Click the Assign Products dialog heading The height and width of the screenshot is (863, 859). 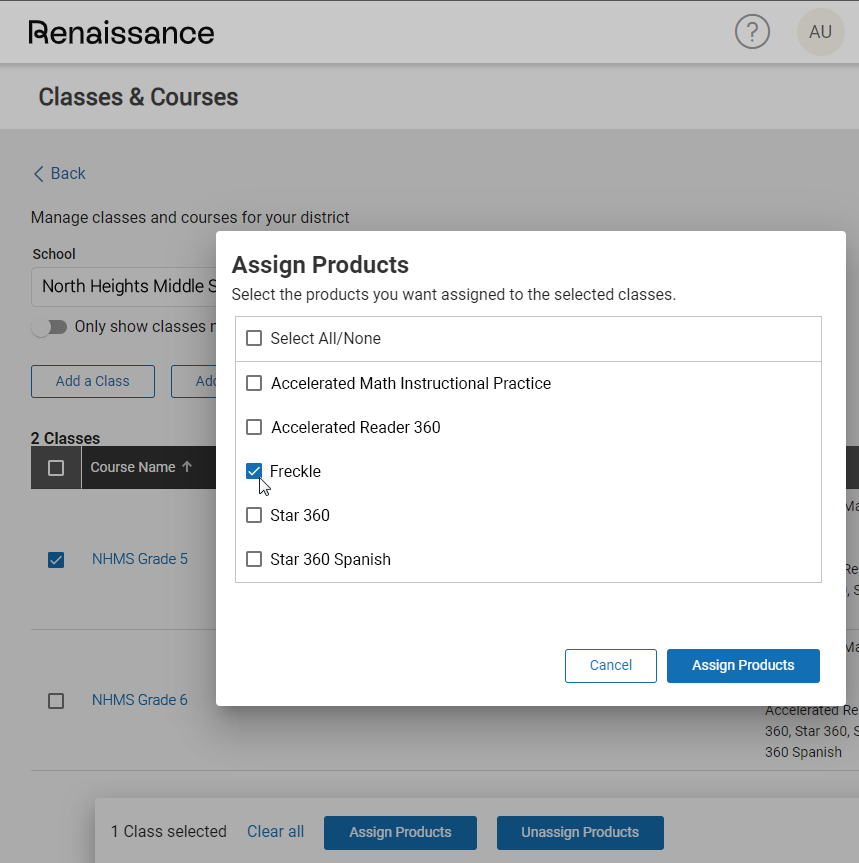[x=320, y=265]
